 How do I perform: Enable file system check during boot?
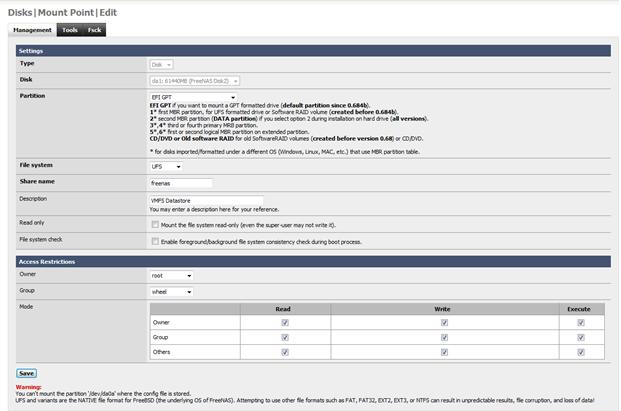[x=155, y=241]
